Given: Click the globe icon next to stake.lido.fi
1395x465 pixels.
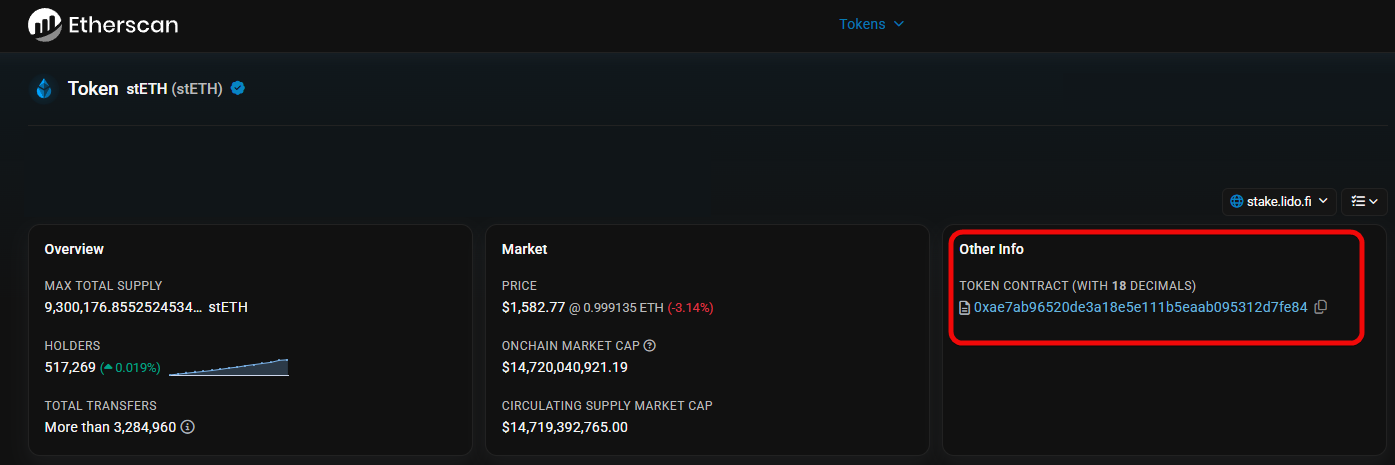Looking at the screenshot, I should (1237, 201).
